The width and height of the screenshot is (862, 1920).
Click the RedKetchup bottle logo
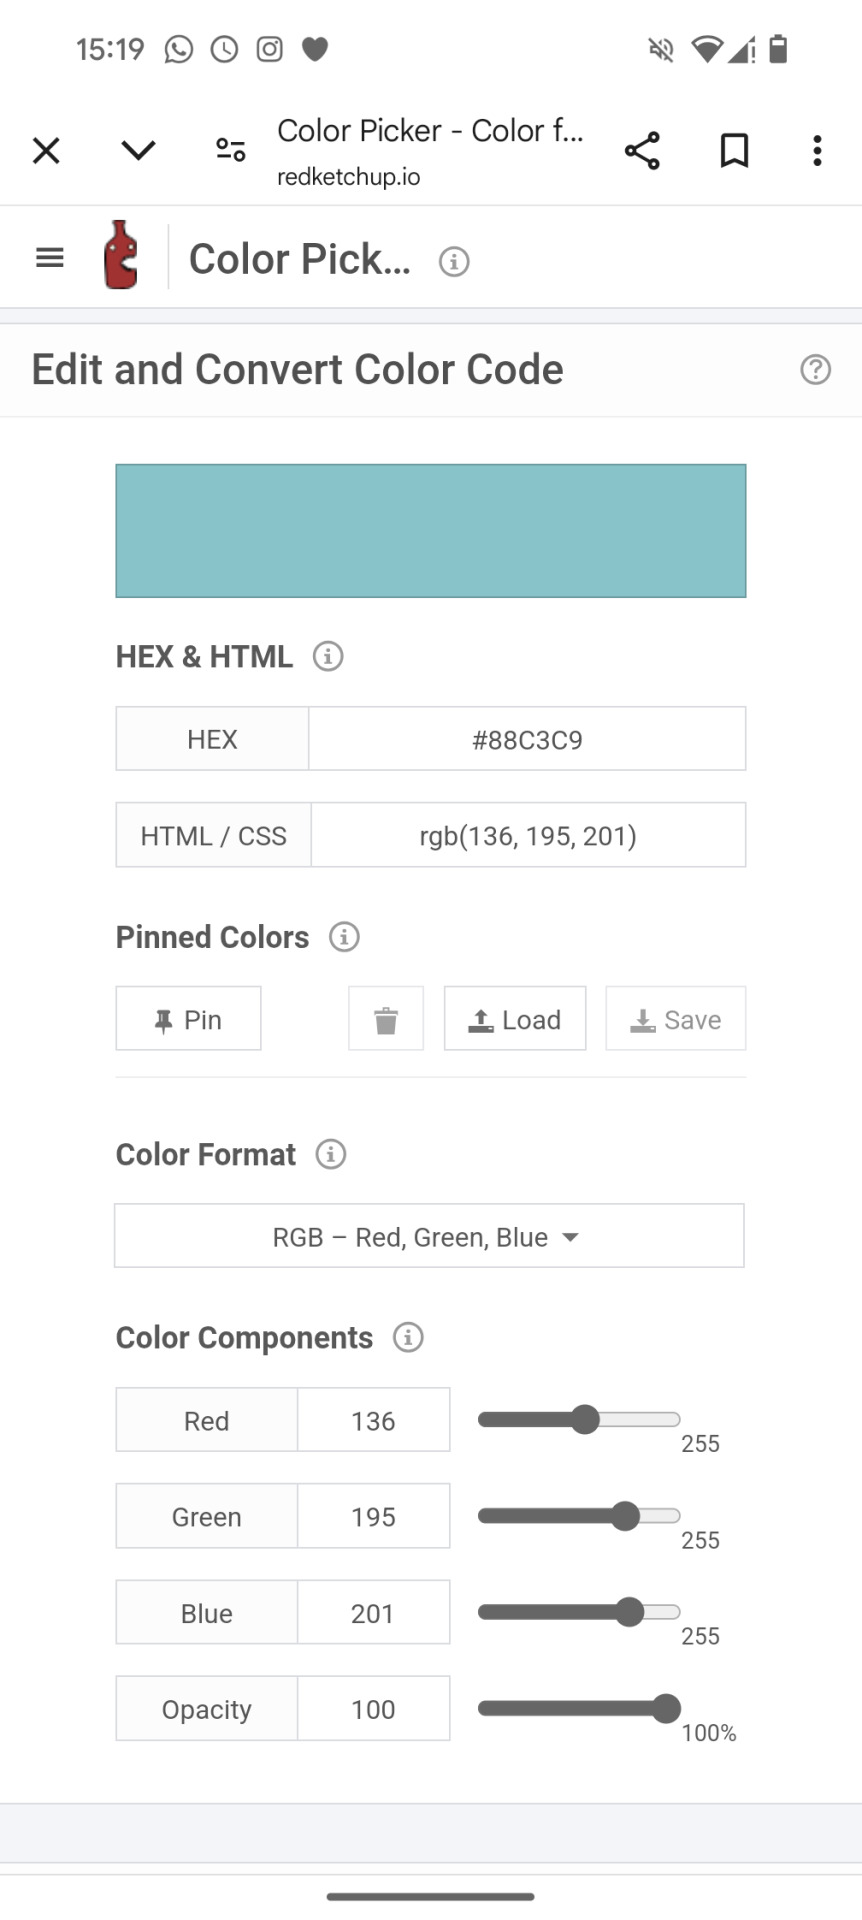(x=120, y=255)
